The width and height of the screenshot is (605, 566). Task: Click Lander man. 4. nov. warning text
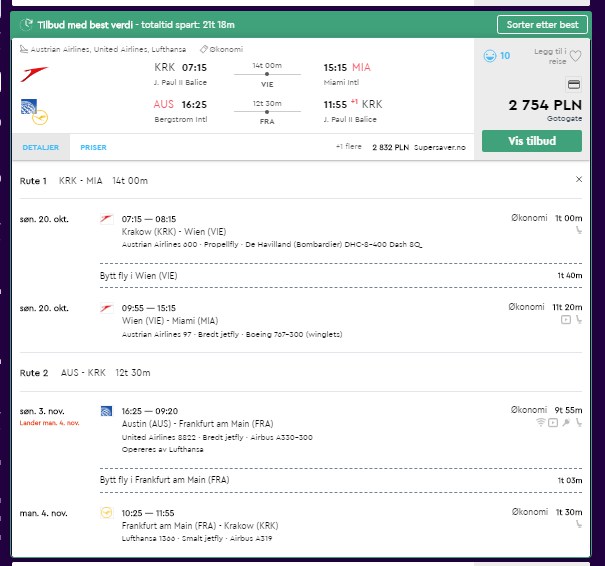coord(49,423)
